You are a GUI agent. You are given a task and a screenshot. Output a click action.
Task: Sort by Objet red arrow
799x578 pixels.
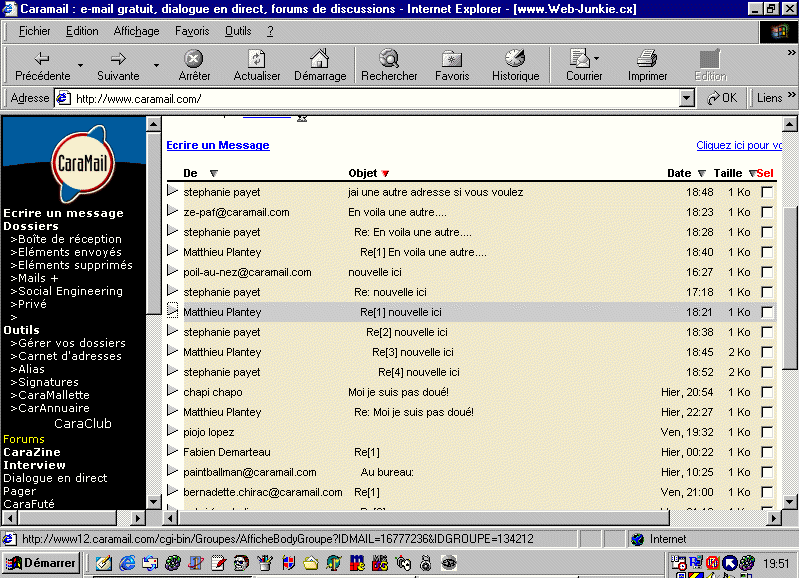[x=385, y=174]
